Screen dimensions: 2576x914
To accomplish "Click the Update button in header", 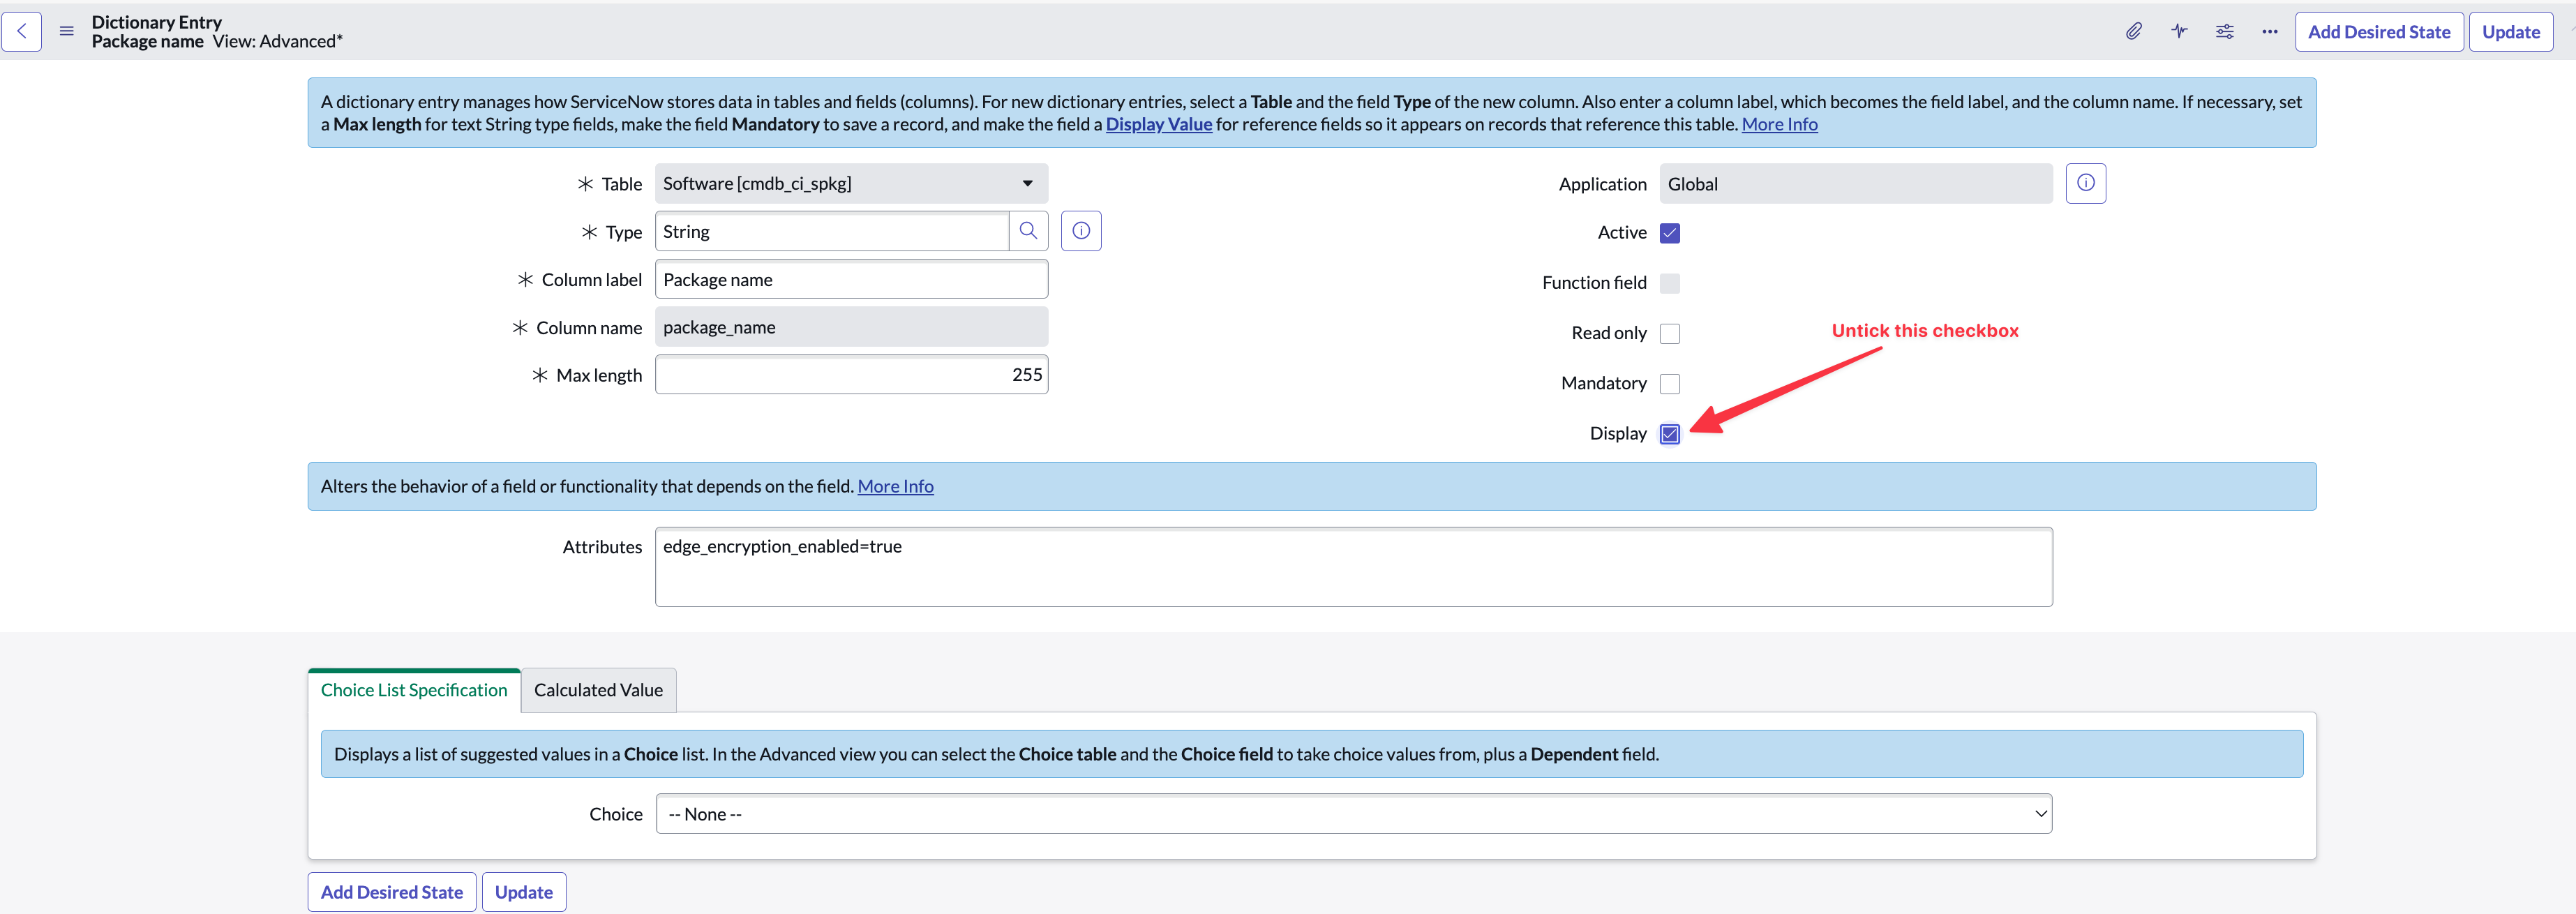I will coord(2510,32).
